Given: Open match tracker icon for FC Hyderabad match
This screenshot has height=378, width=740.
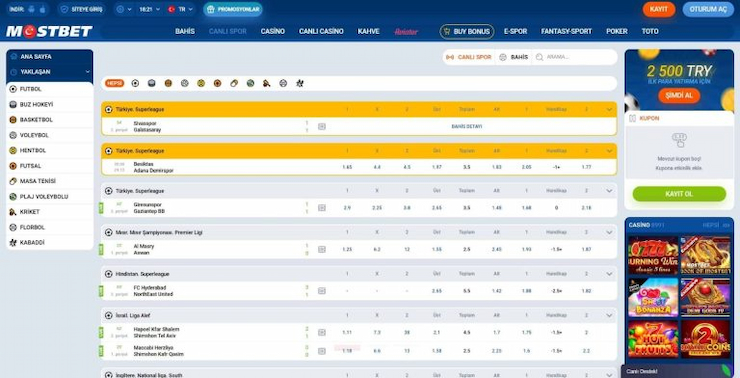Looking at the screenshot, I should 322,291.
